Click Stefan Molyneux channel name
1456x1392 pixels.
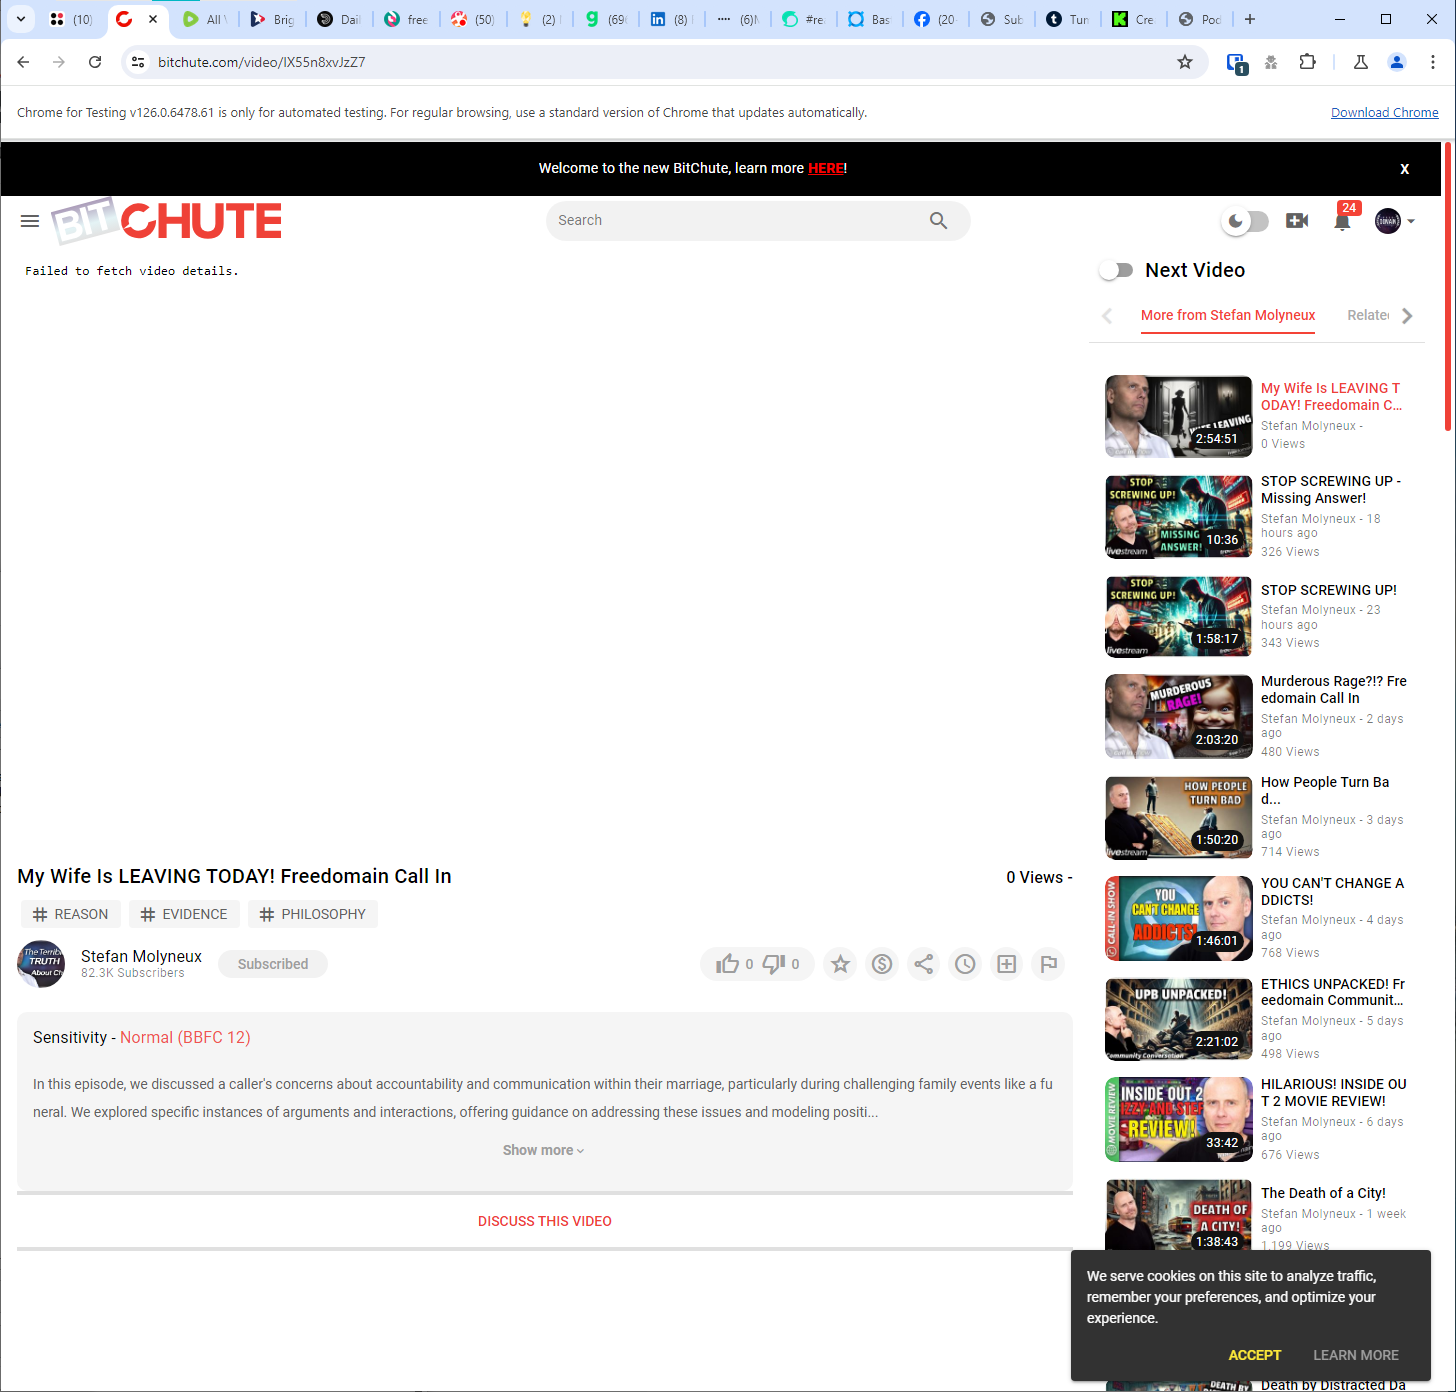point(141,956)
